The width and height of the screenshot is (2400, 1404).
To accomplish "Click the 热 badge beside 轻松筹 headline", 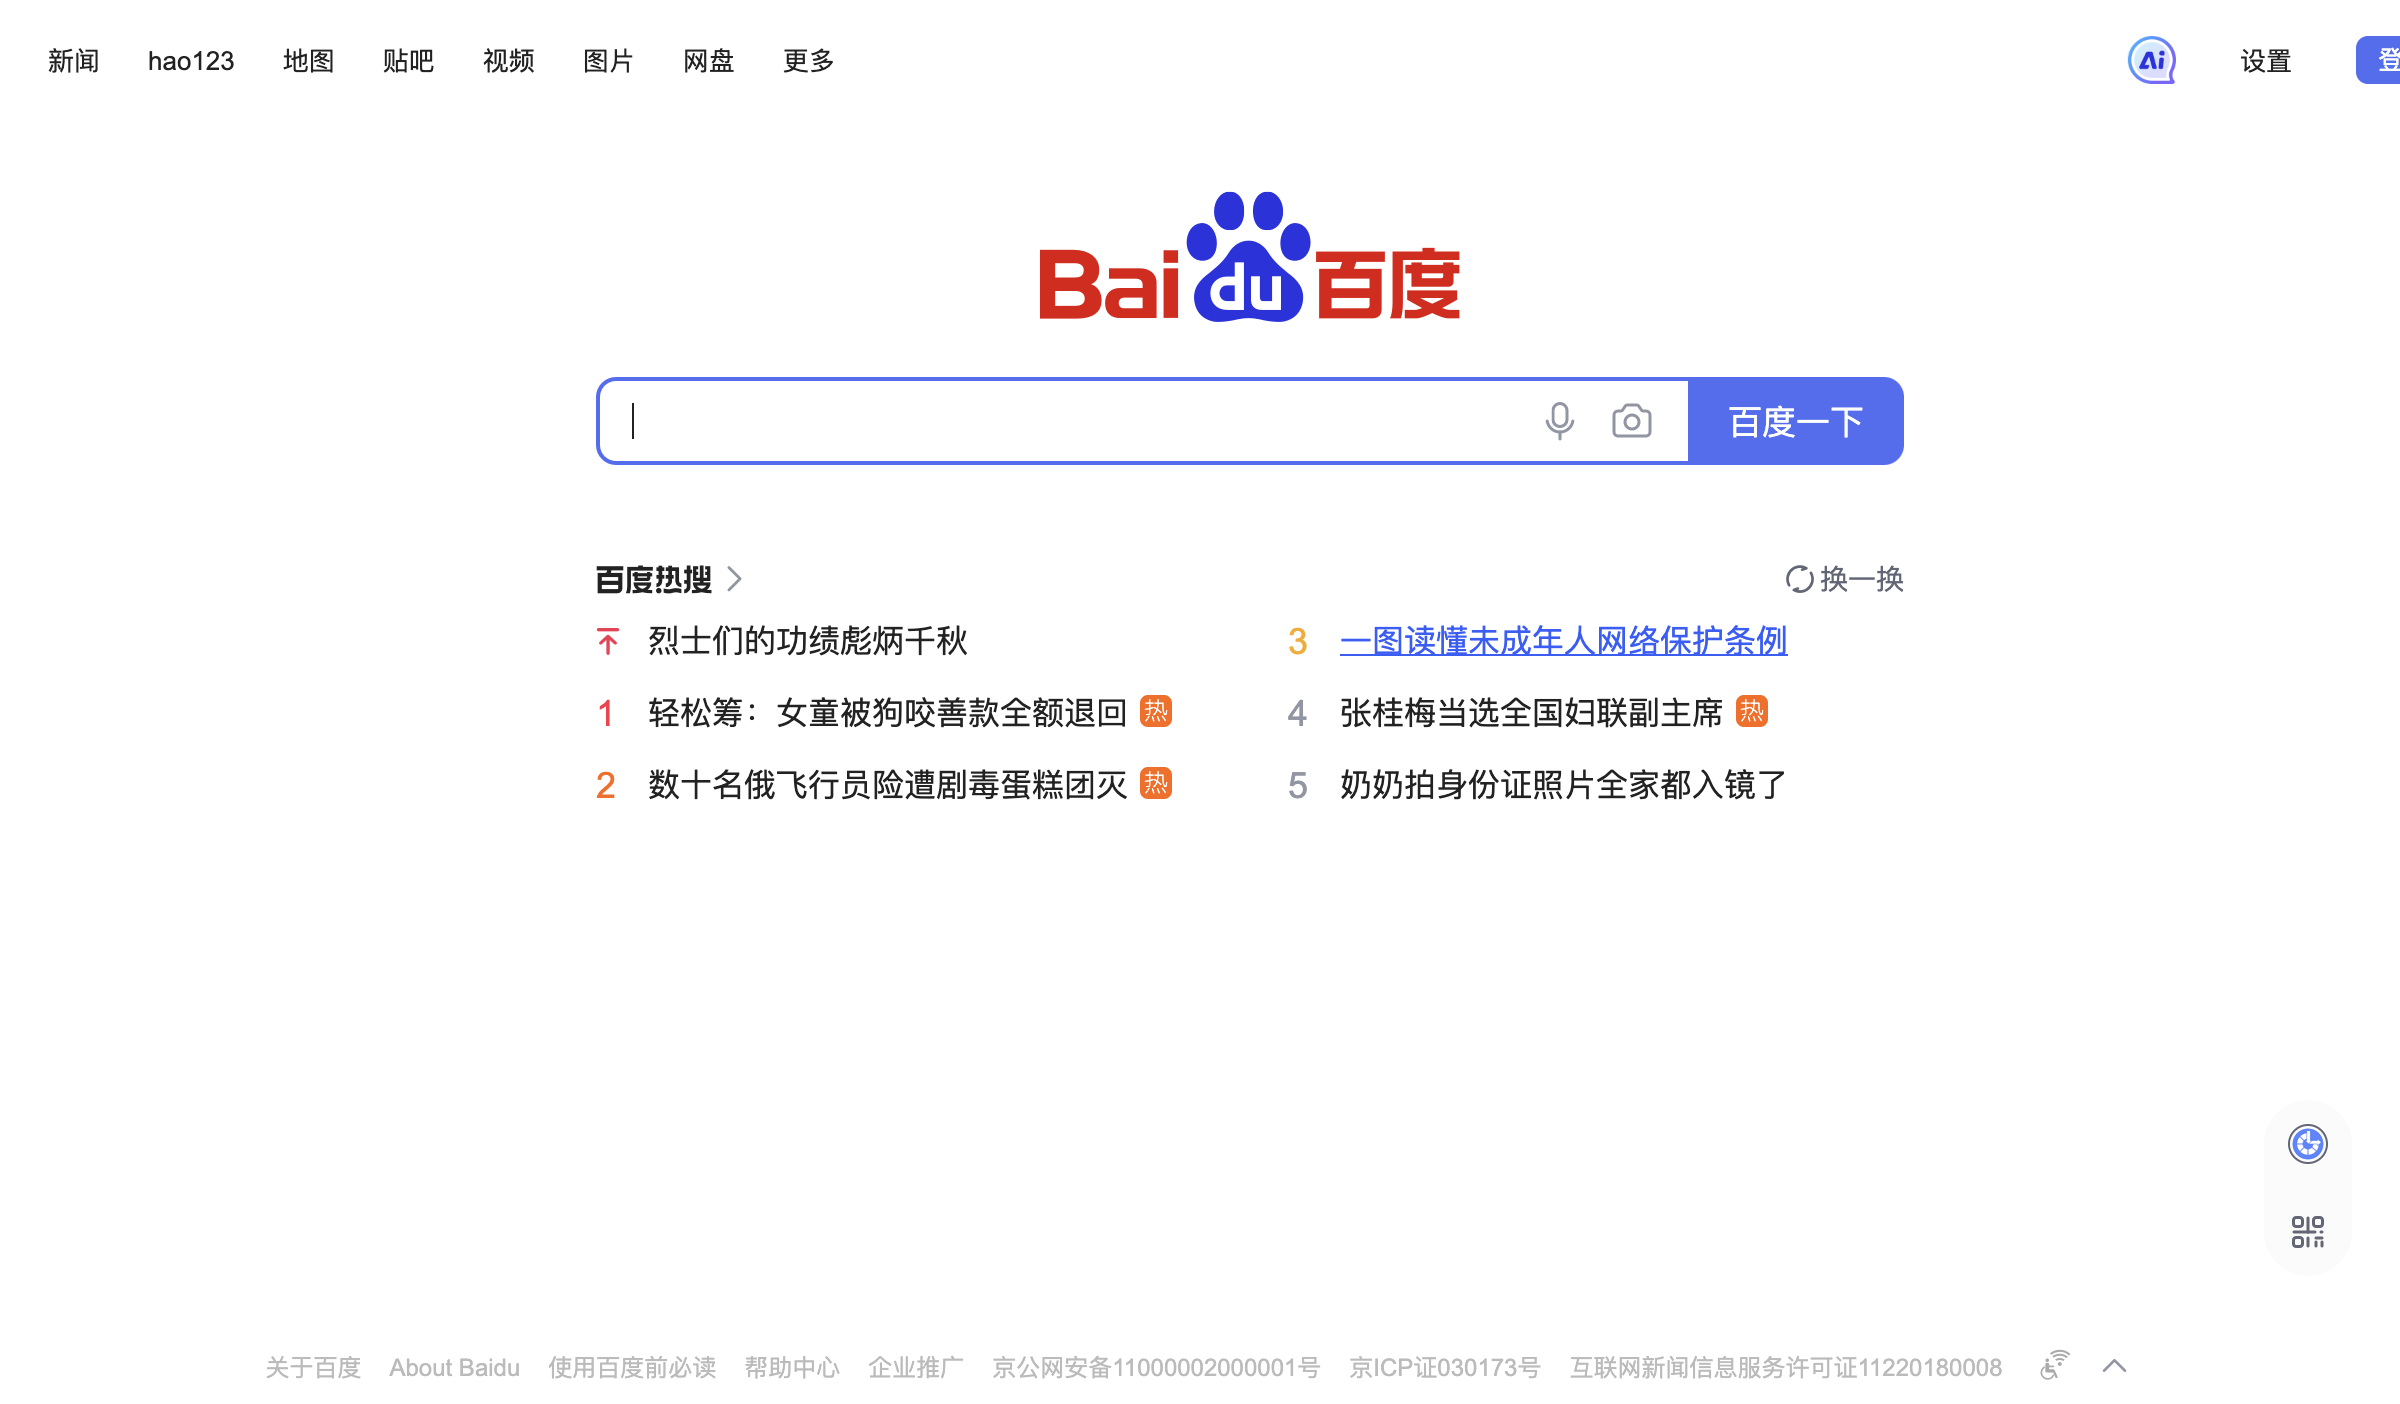I will (x=1156, y=711).
